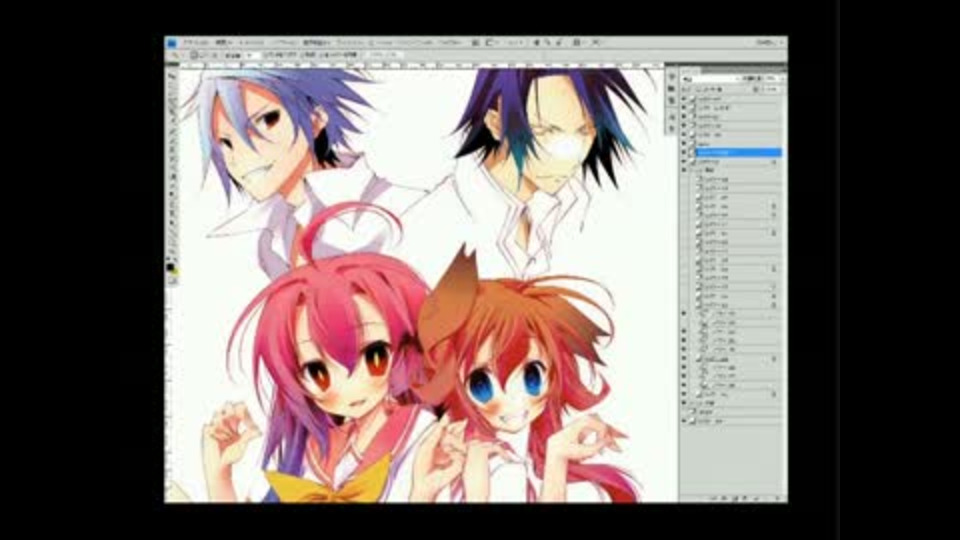Viewport: 960px width, 540px height.
Task: Open the tool preset picker in options bar
Action: [x=176, y=55]
